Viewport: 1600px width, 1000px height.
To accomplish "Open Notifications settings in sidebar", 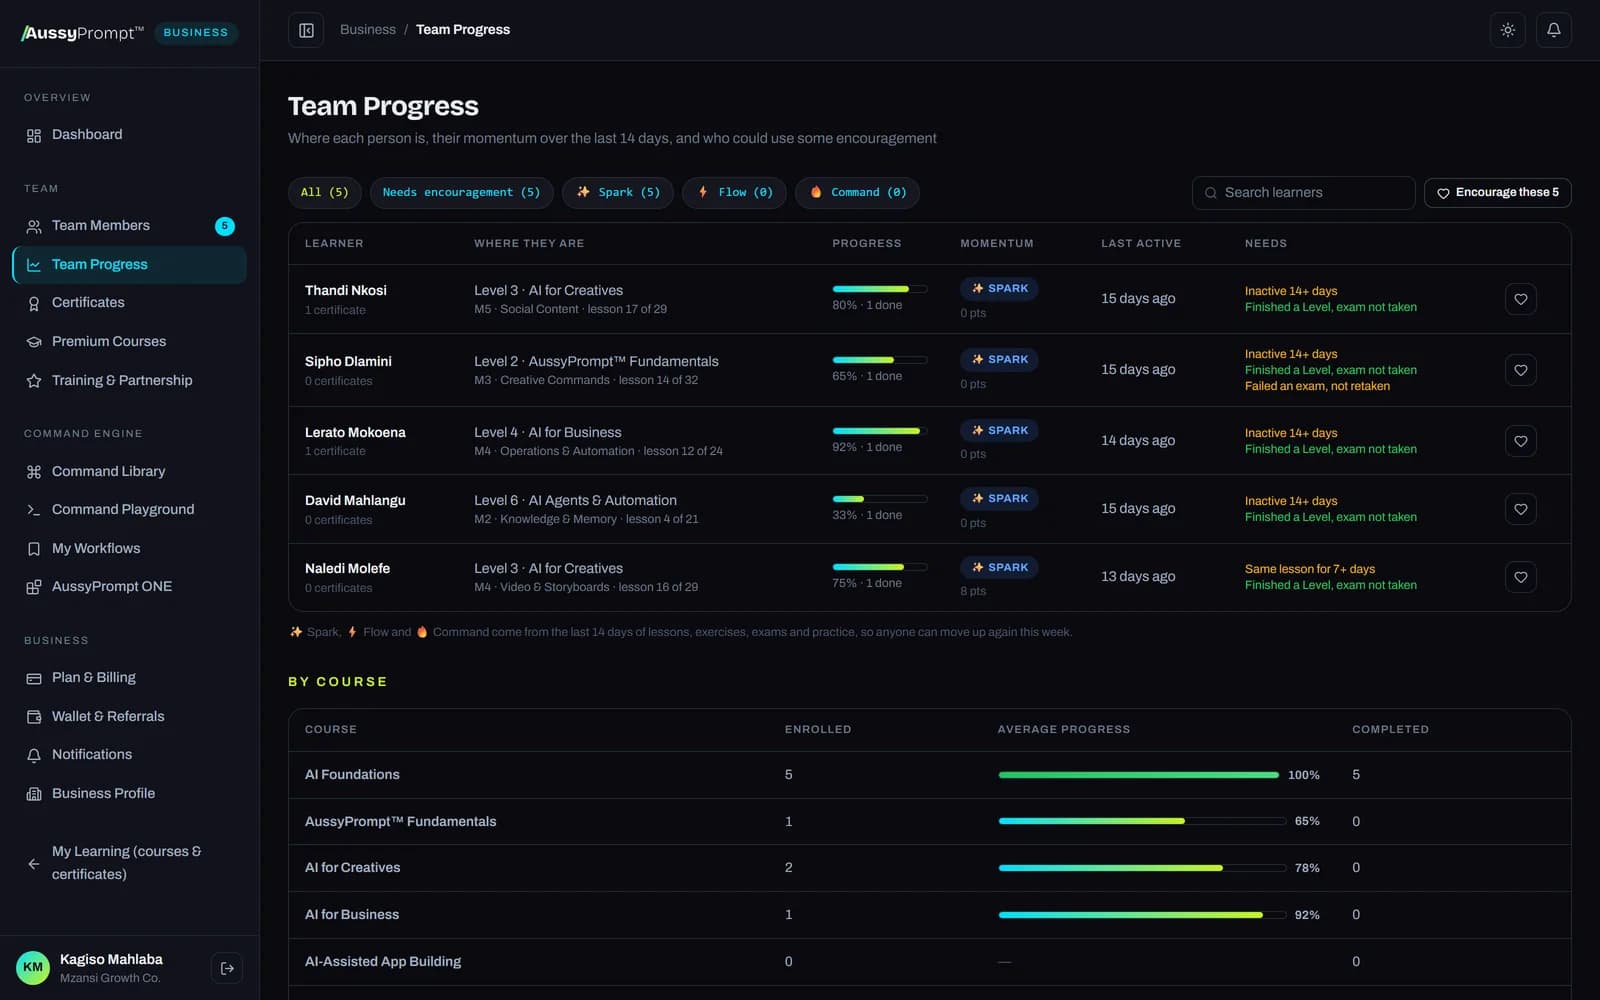I will (x=129, y=755).
